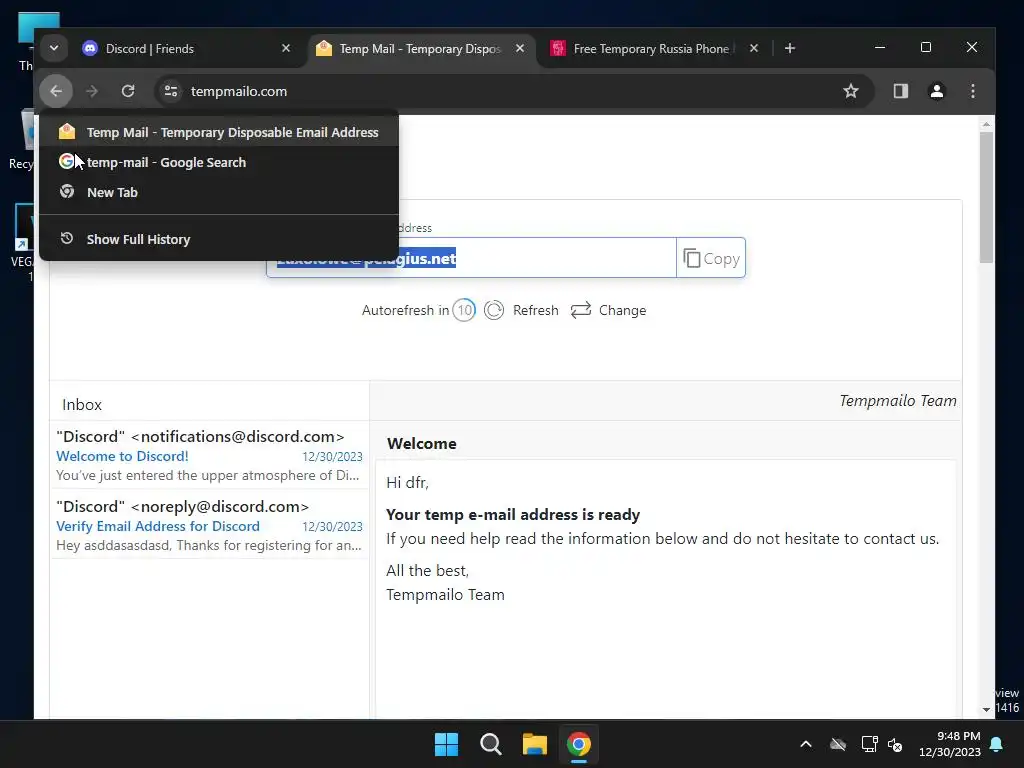
Task: Open the Chrome three-dot menu
Action: (972, 91)
